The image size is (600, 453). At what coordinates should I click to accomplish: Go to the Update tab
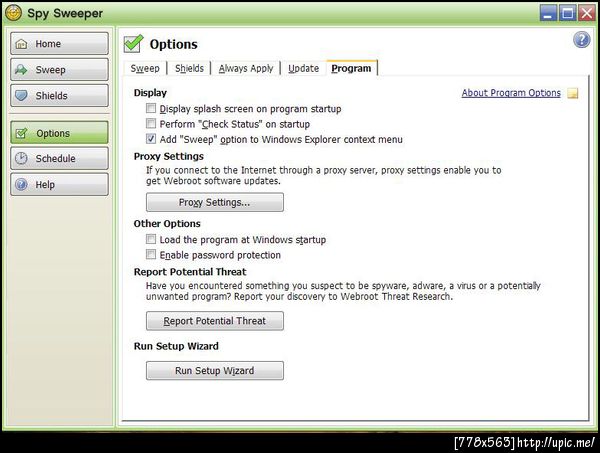[303, 68]
